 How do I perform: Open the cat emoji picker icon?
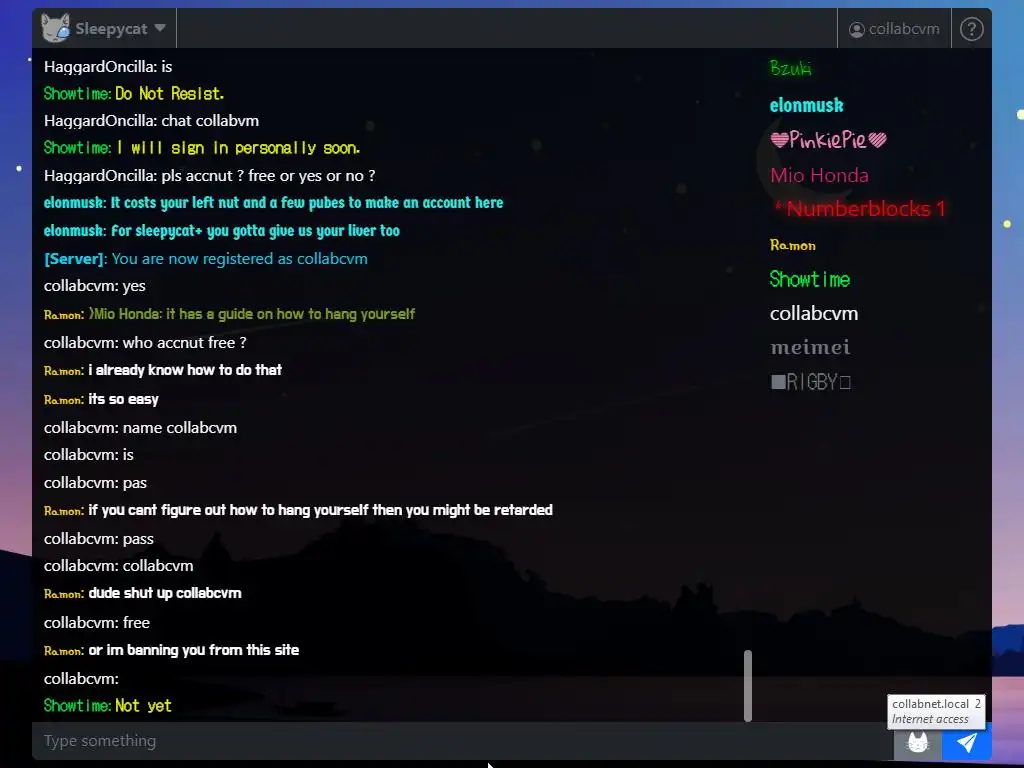[918, 743]
